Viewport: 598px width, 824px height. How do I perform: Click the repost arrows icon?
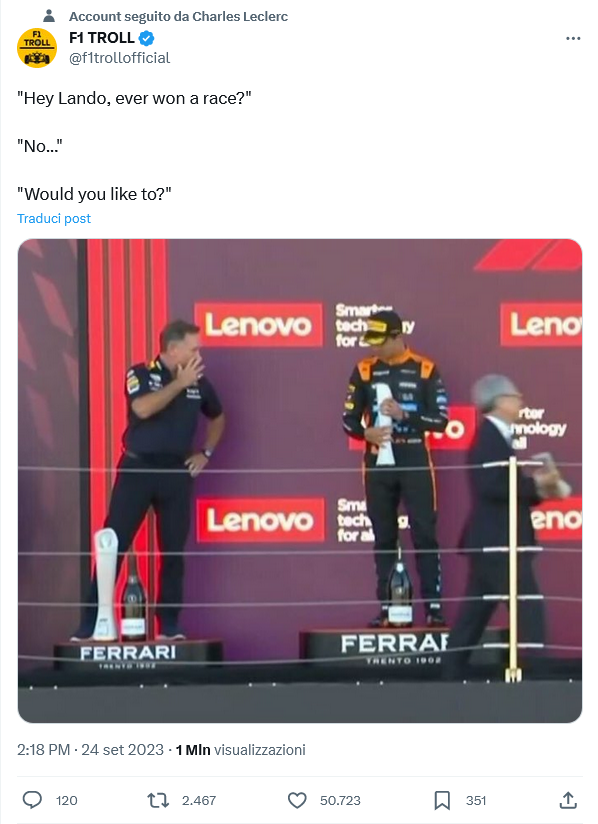(158, 800)
